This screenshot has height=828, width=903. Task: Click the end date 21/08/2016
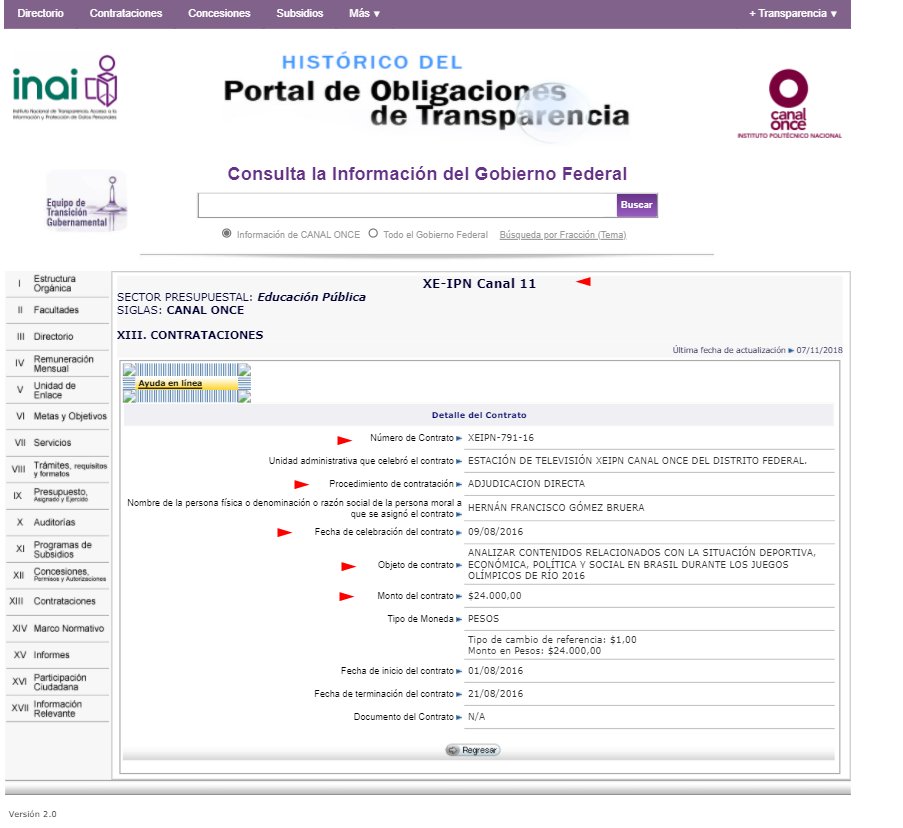pyautogui.click(x=495, y=694)
